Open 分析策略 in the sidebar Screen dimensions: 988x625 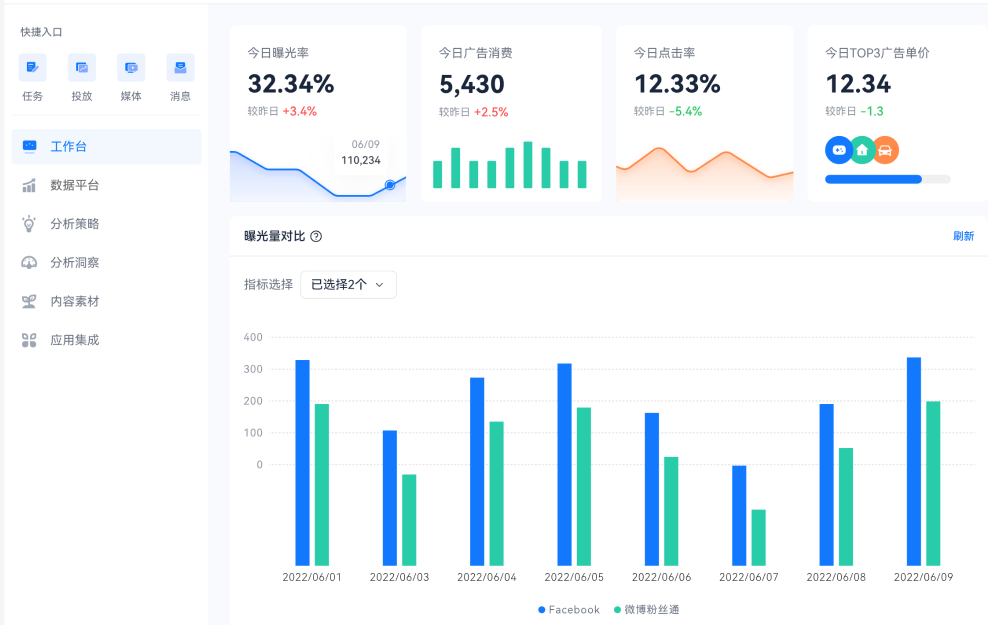coord(74,224)
